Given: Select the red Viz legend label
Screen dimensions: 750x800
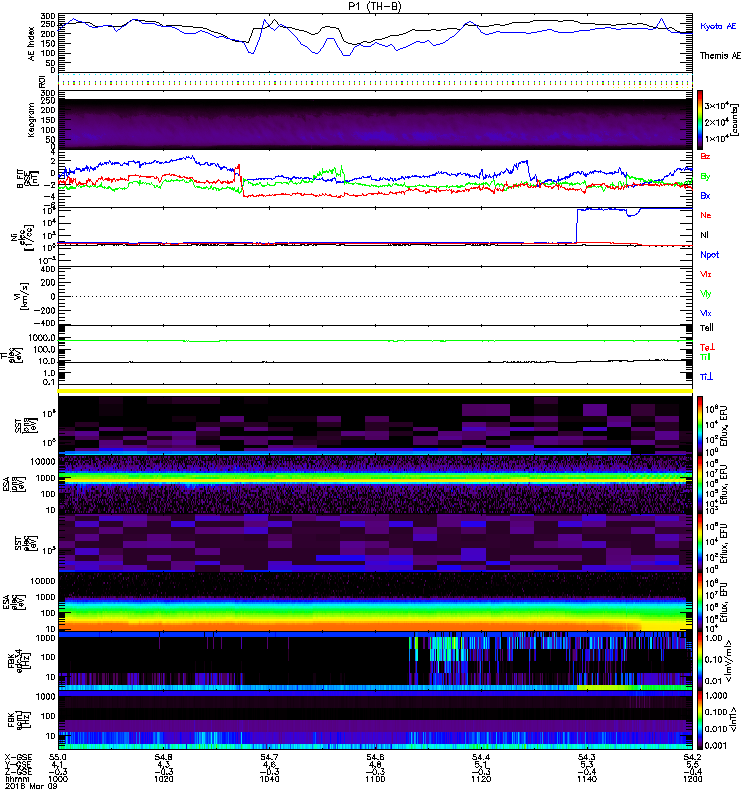Looking at the screenshot, I should point(705,274).
